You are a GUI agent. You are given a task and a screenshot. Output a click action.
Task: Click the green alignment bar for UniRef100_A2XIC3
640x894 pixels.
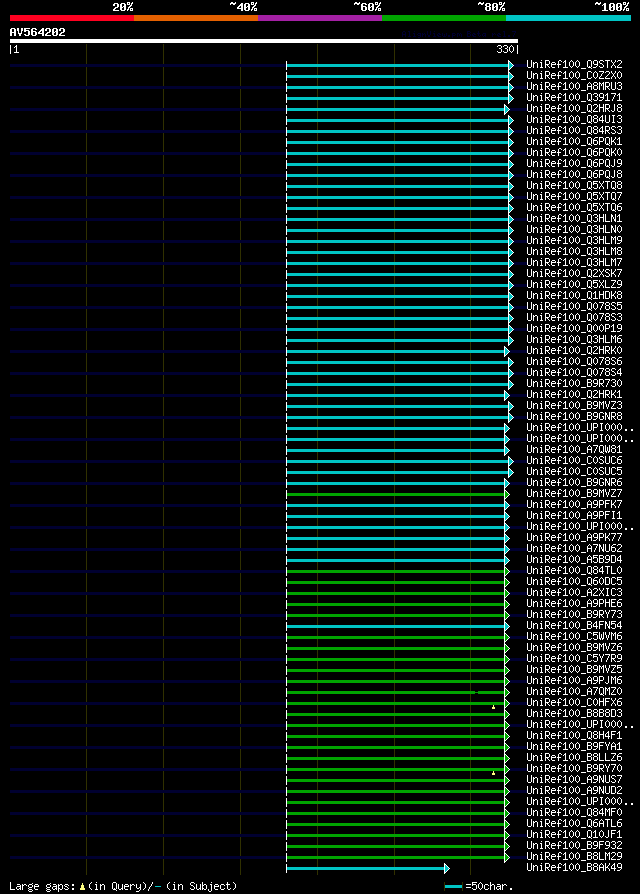point(396,594)
